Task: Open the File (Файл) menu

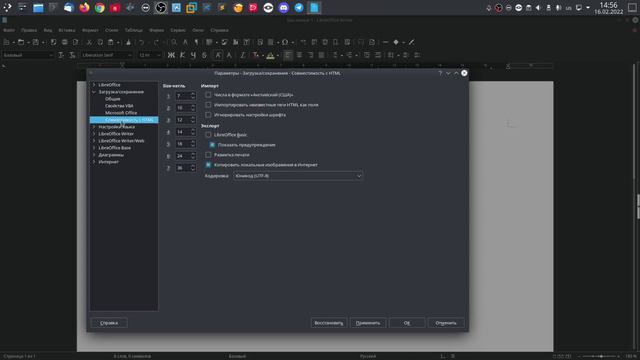Action: click(x=9, y=30)
